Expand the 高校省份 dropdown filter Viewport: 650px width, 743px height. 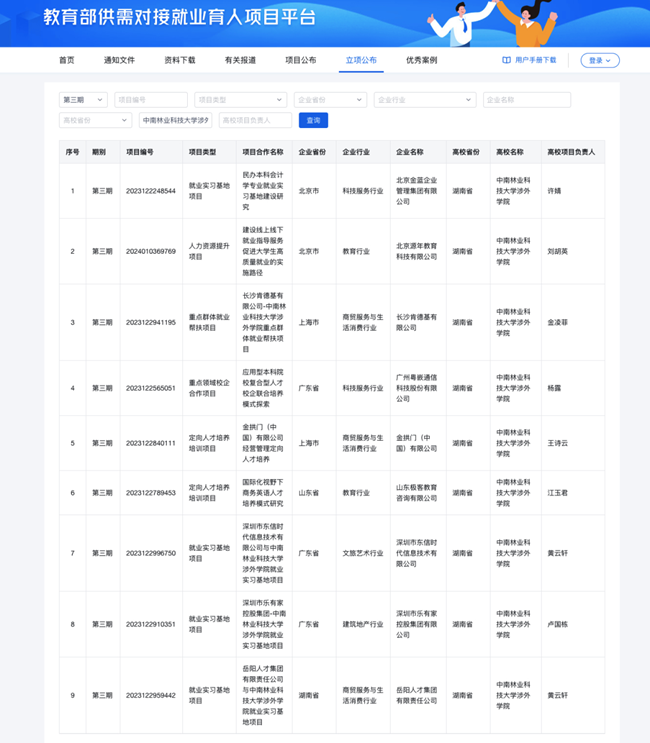tap(95, 120)
